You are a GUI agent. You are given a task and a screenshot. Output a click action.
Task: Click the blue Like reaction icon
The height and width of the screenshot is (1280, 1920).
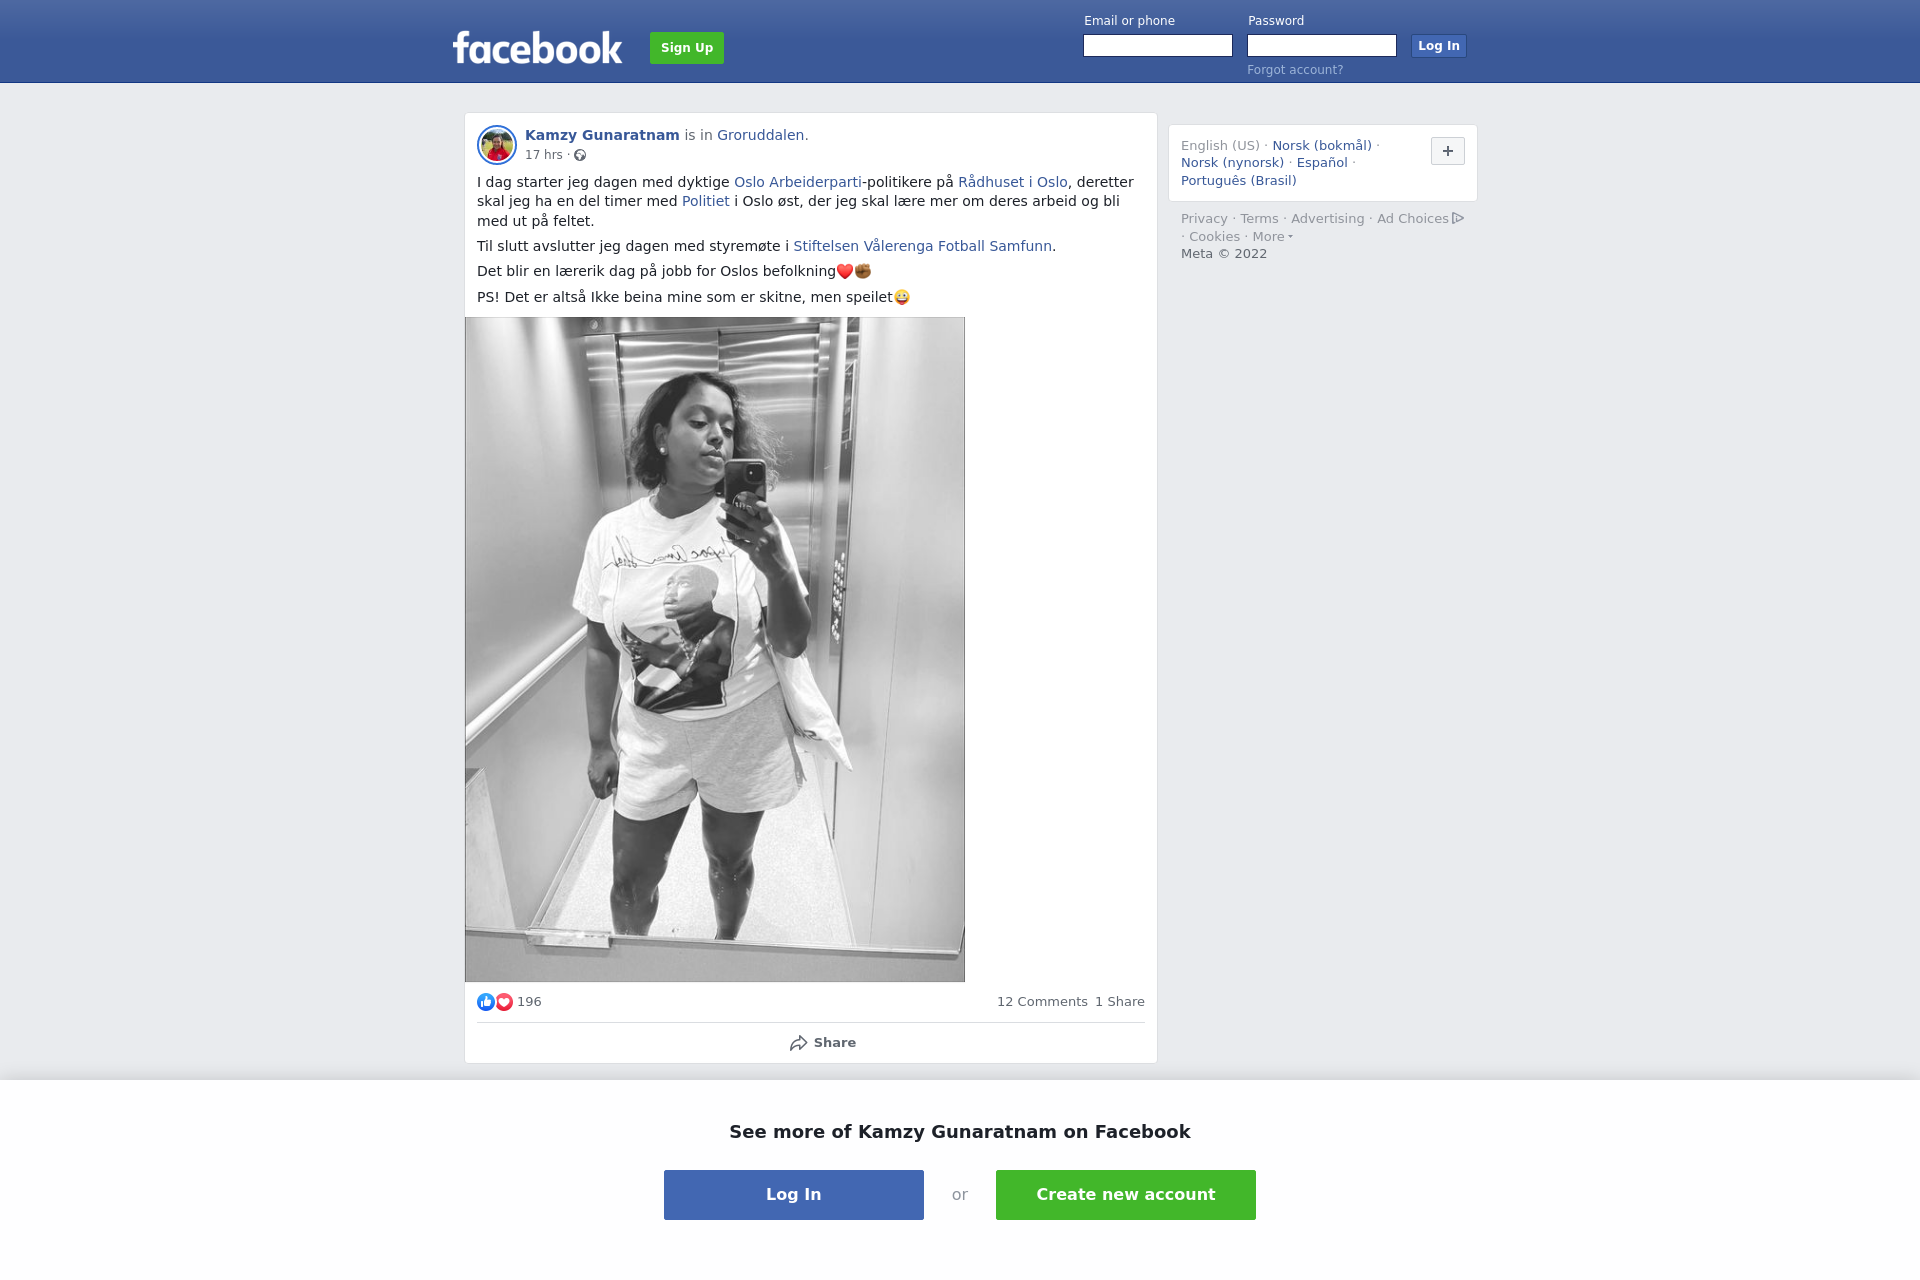tap(486, 1002)
